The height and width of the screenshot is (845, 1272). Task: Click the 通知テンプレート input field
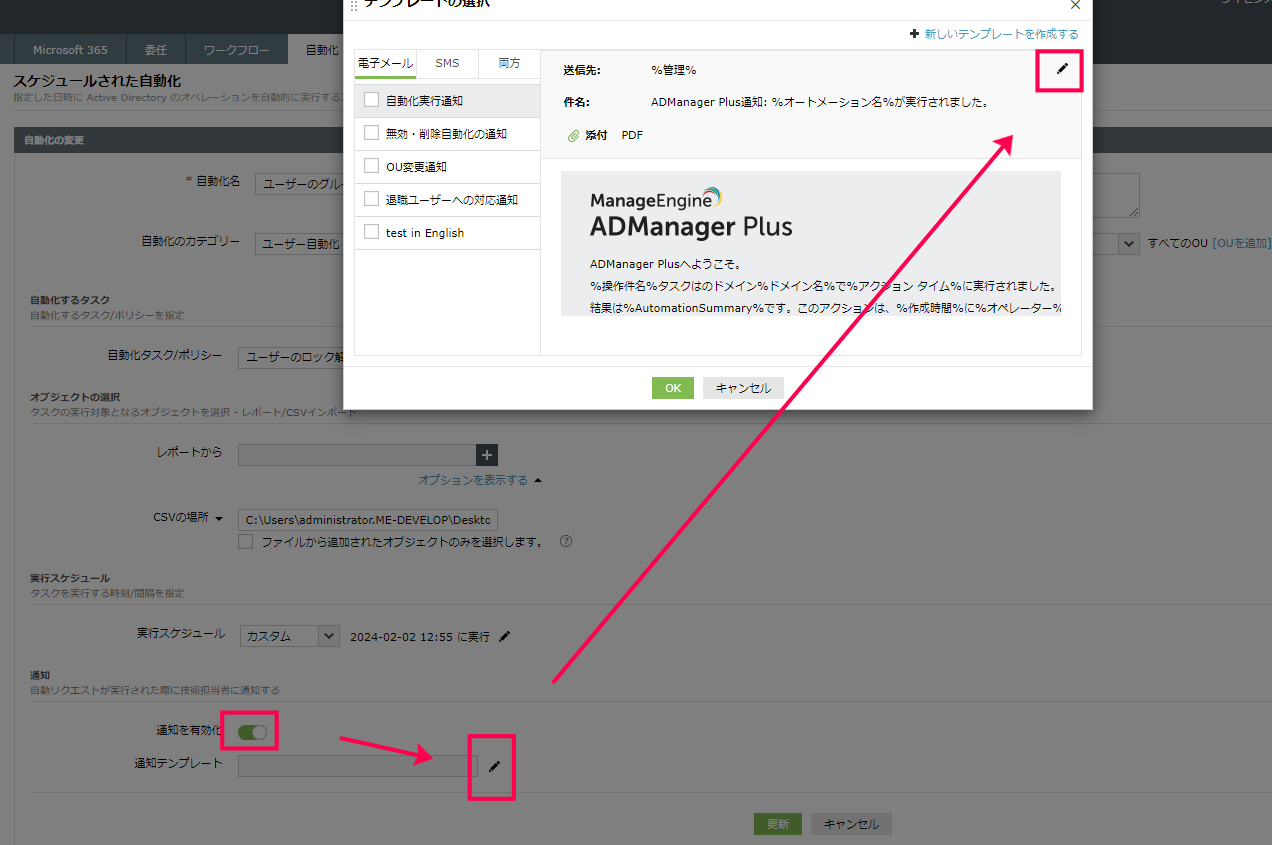pyautogui.click(x=358, y=766)
